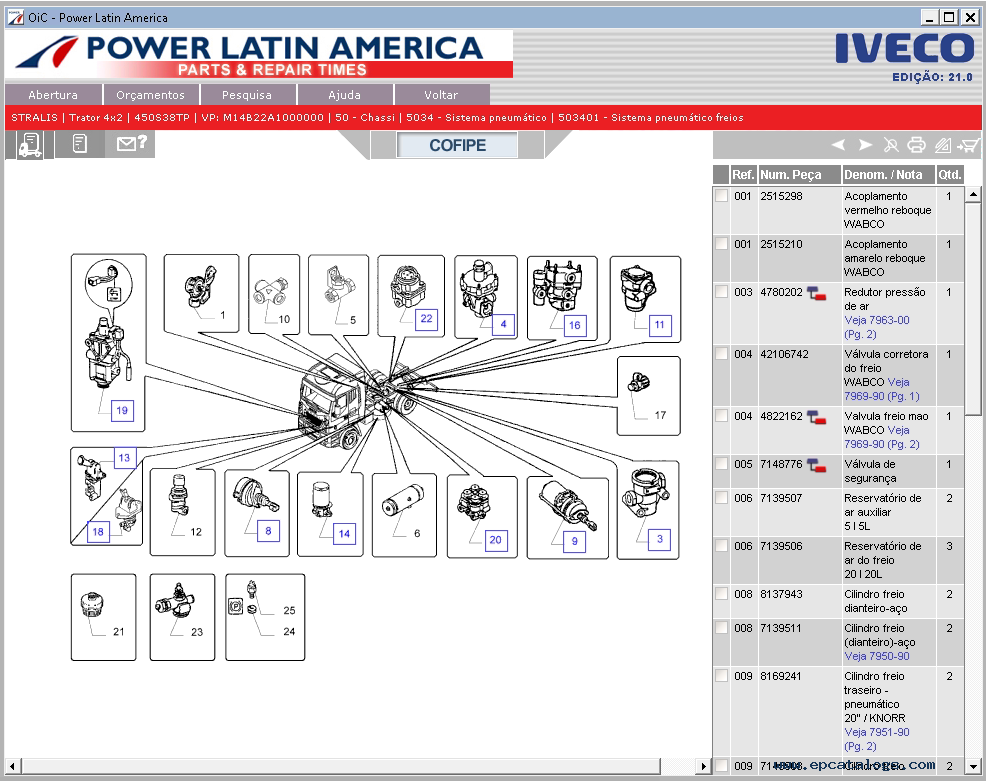Open the Orçamentos menu tab
986x781 pixels.
coord(151,95)
